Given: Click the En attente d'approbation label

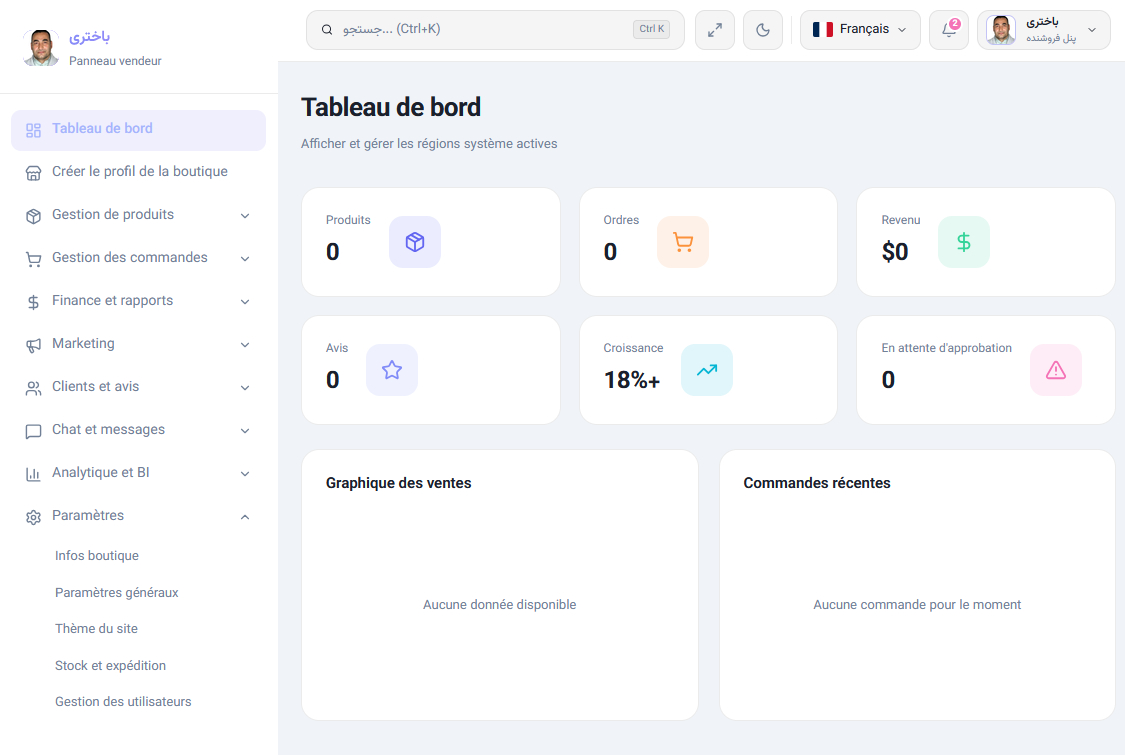Looking at the screenshot, I should pos(946,348).
